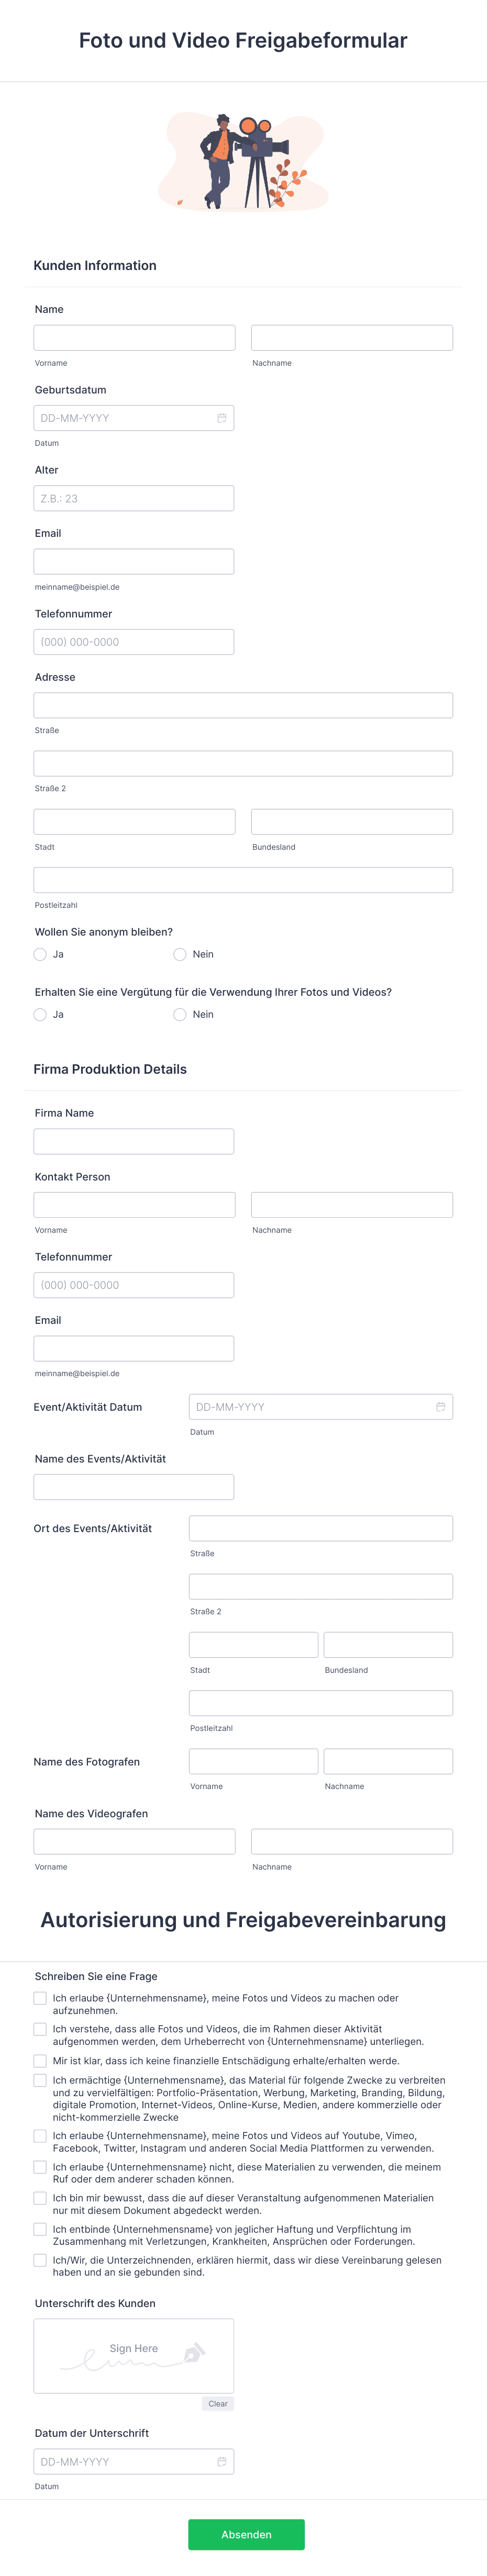Select Nein for Vergütung question

point(180,1014)
